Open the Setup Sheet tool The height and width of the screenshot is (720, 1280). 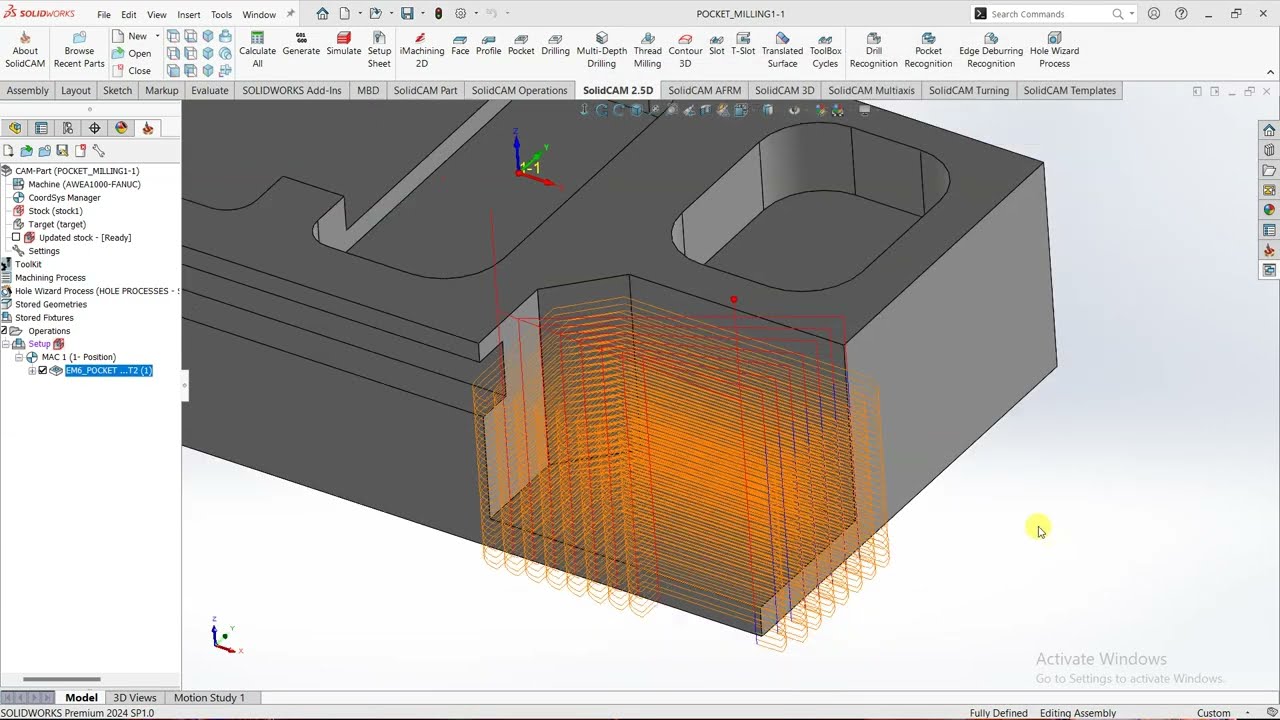(x=379, y=50)
